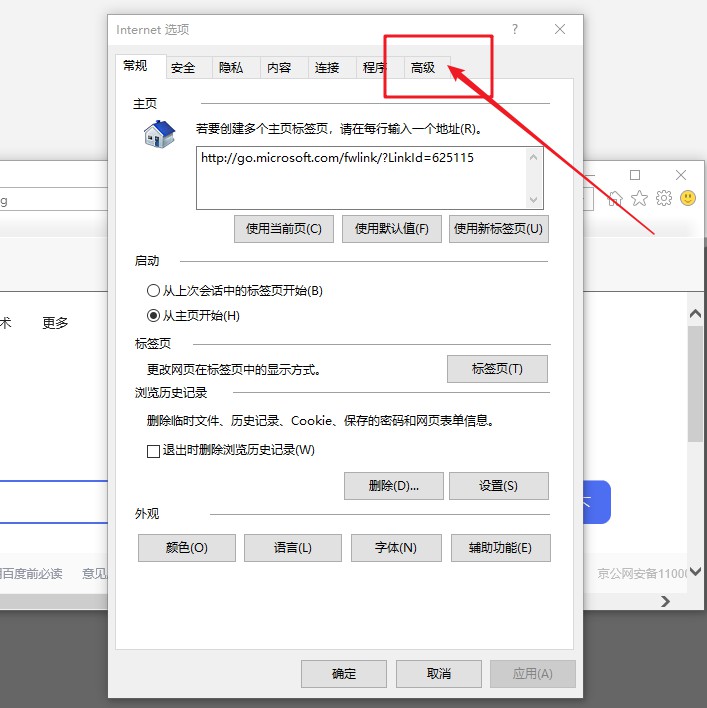
Task: Select 从上次会话中的标签页开始 radio button
Action: coord(153,291)
